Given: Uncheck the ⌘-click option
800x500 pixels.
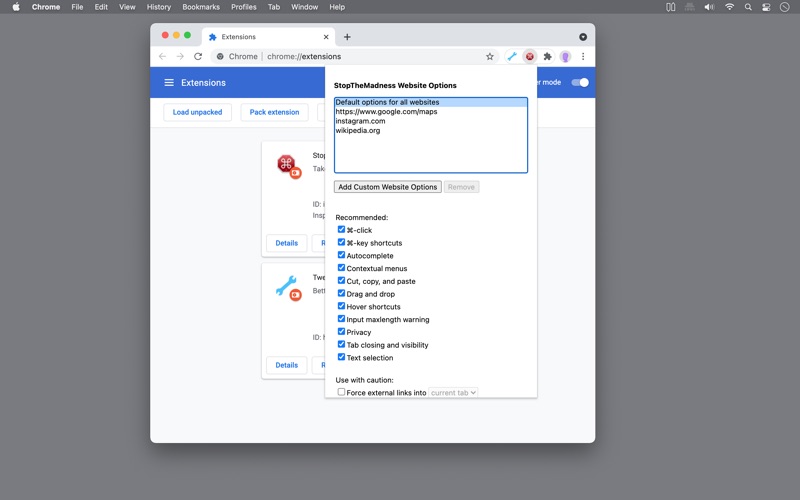Looking at the screenshot, I should [341, 230].
